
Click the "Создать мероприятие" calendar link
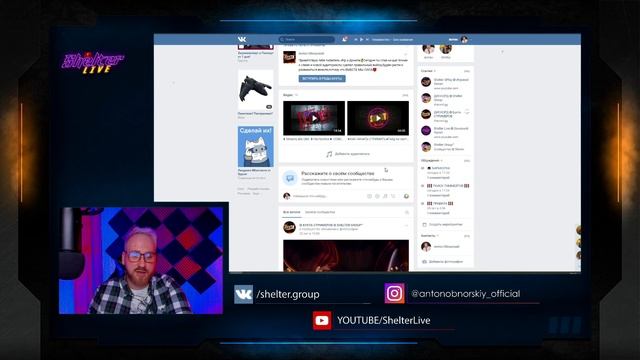[442, 224]
